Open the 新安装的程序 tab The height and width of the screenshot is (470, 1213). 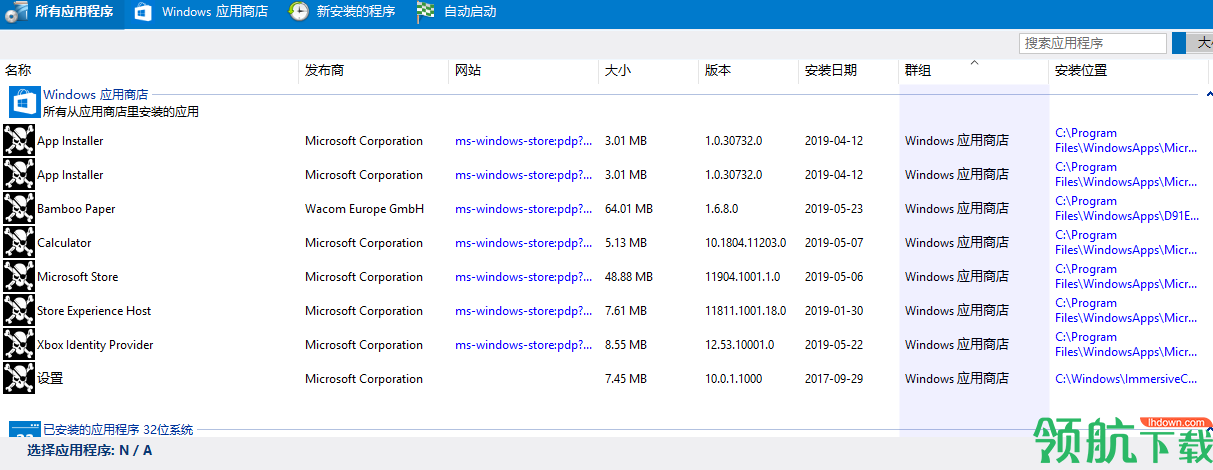click(x=342, y=13)
